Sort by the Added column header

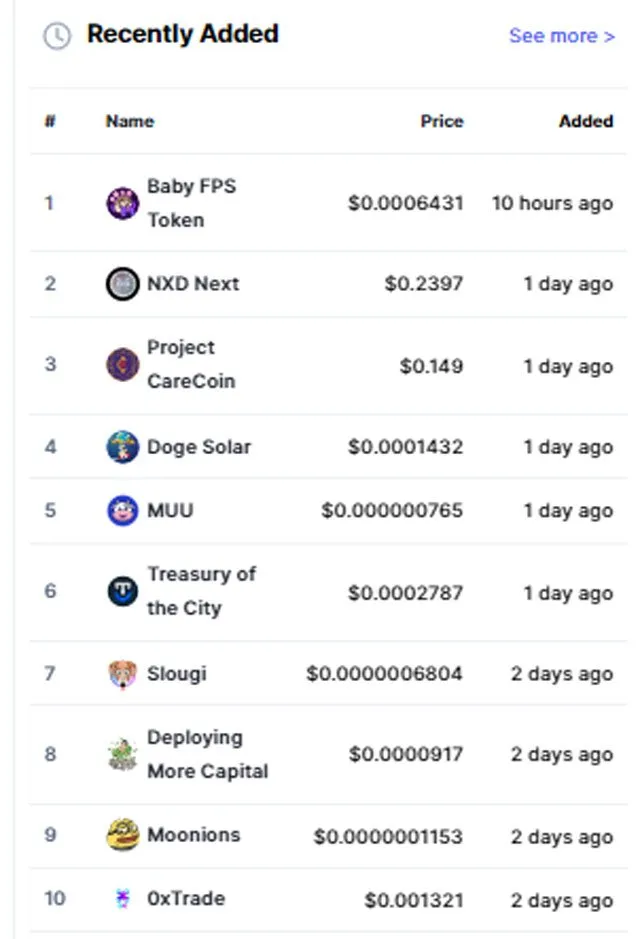[586, 121]
